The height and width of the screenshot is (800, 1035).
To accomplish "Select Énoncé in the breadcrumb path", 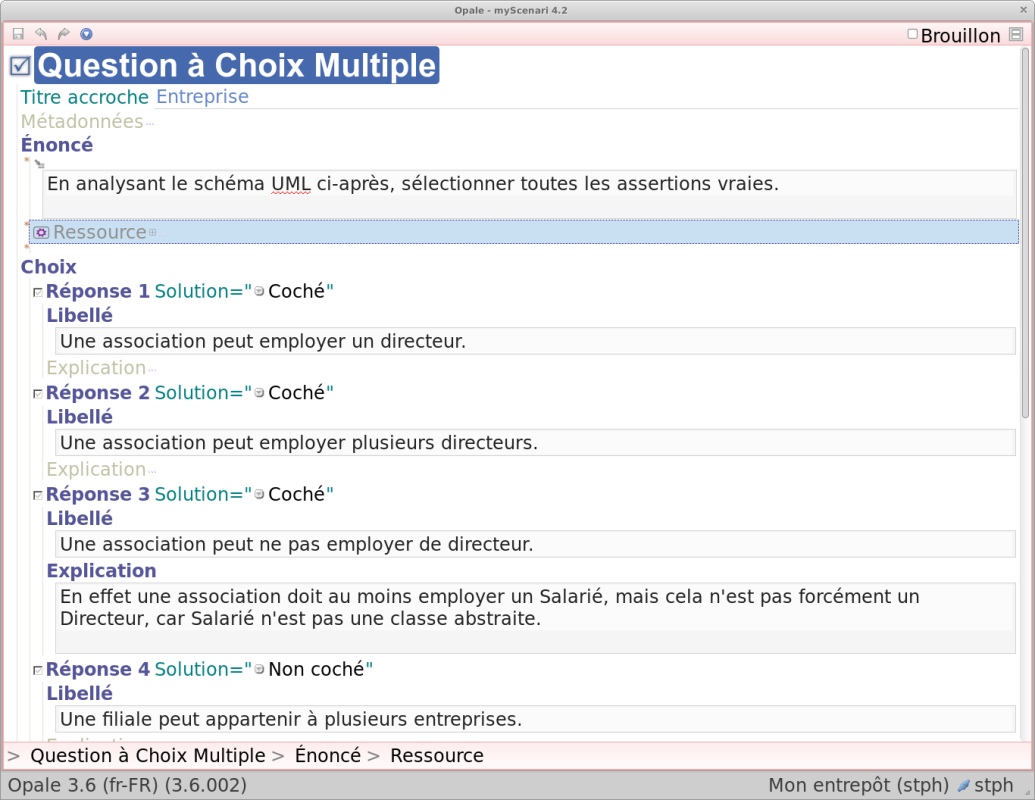I will (327, 756).
